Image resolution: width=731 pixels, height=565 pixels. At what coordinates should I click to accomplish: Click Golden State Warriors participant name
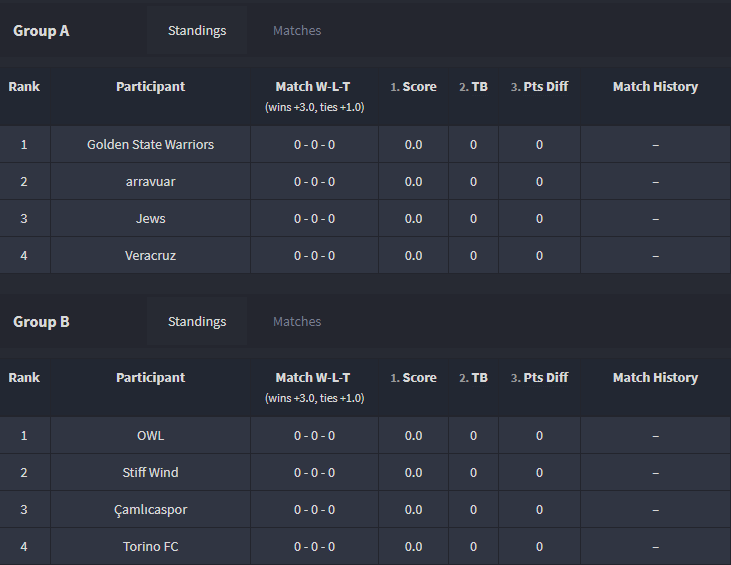[x=150, y=145]
